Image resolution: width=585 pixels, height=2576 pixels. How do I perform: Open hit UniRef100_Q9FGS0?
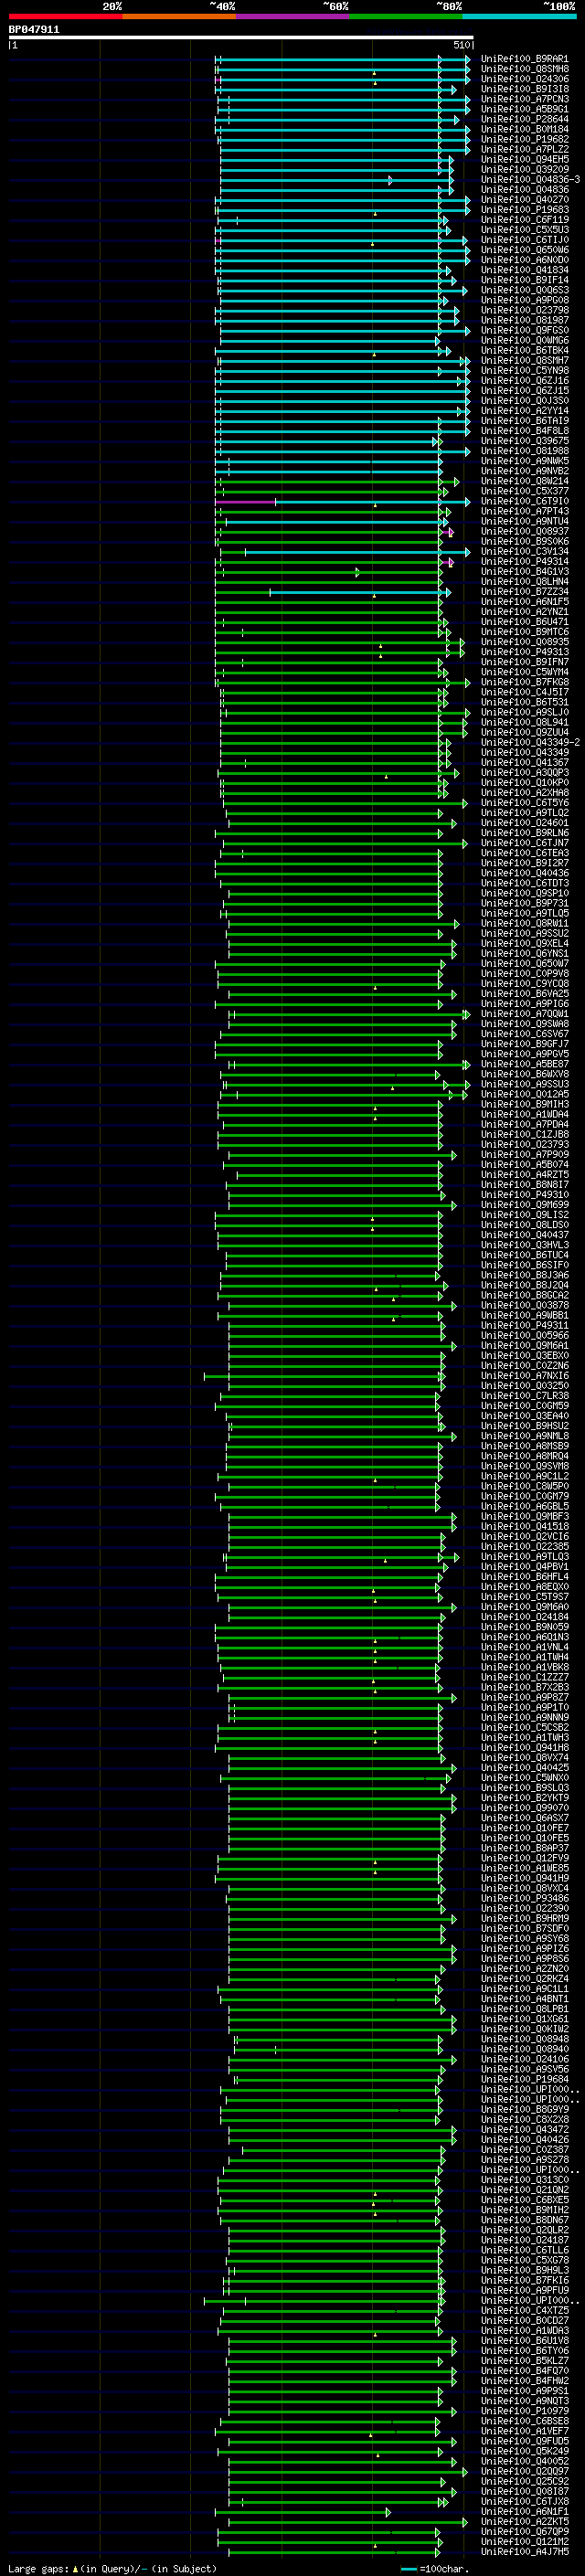tap(524, 330)
